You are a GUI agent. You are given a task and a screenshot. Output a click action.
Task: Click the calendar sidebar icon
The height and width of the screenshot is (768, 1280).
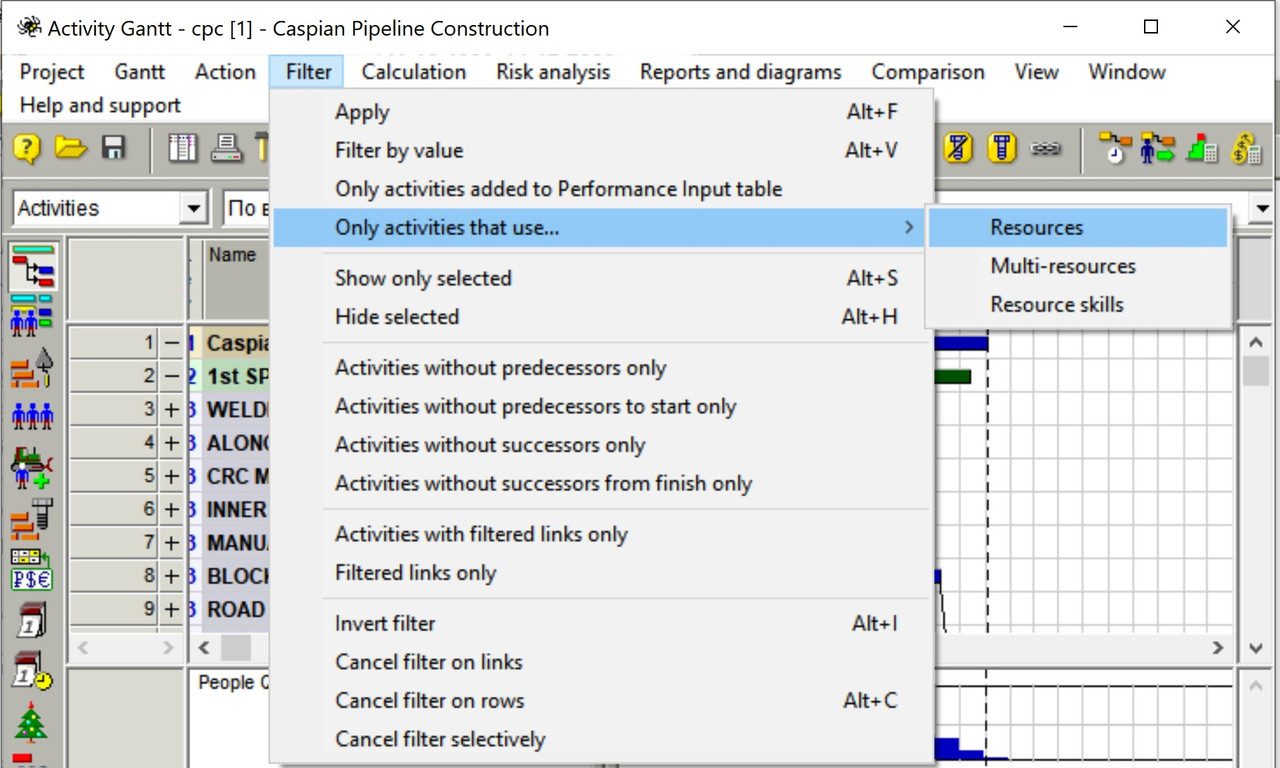pos(32,620)
